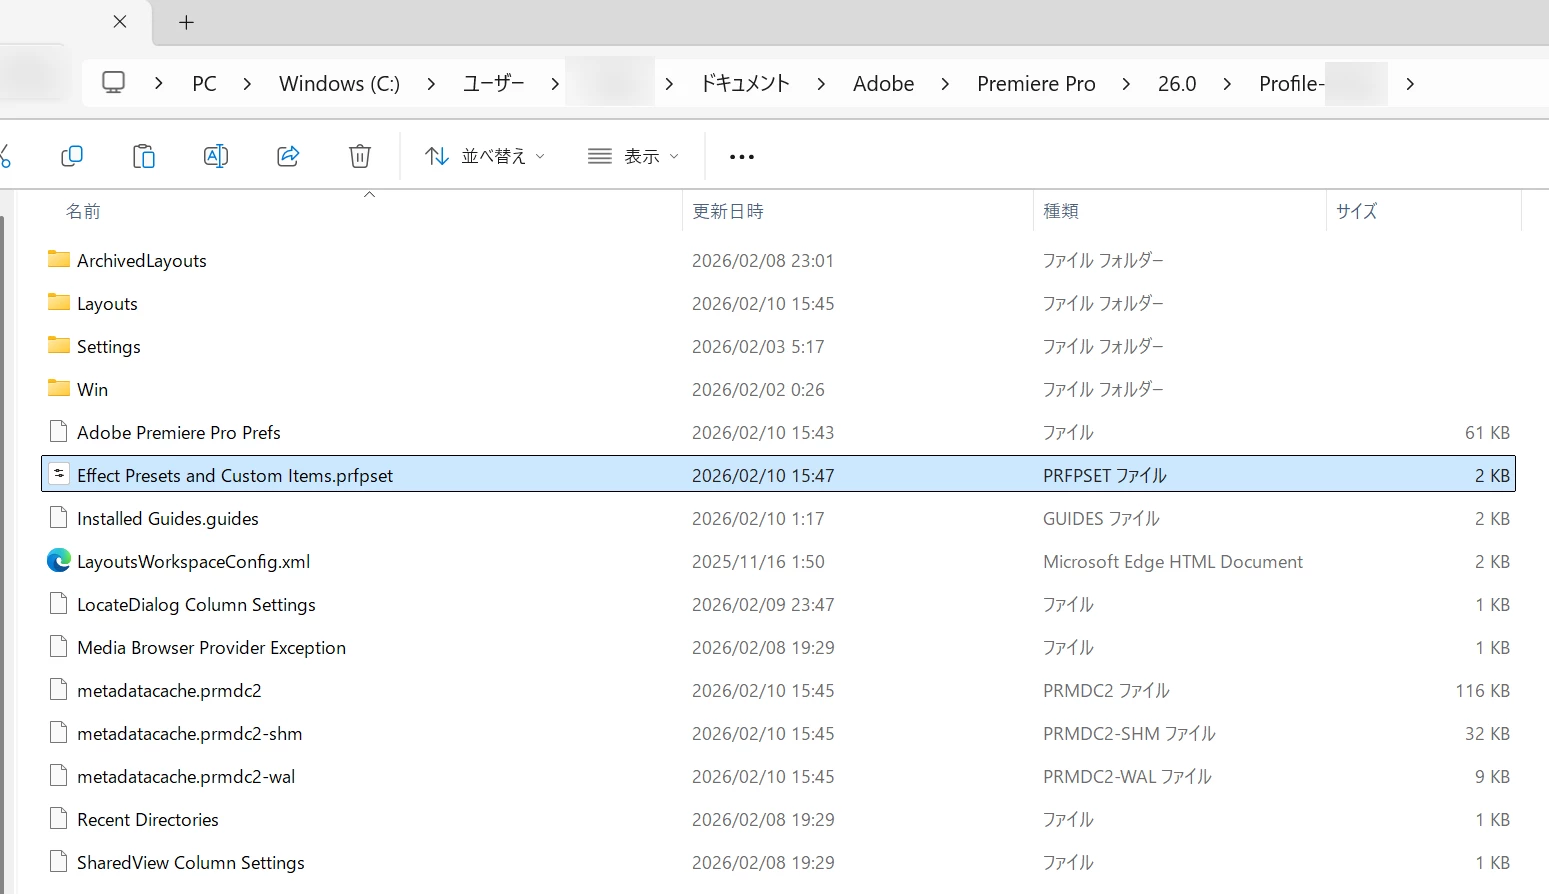Close the current tab with X

point(120,22)
